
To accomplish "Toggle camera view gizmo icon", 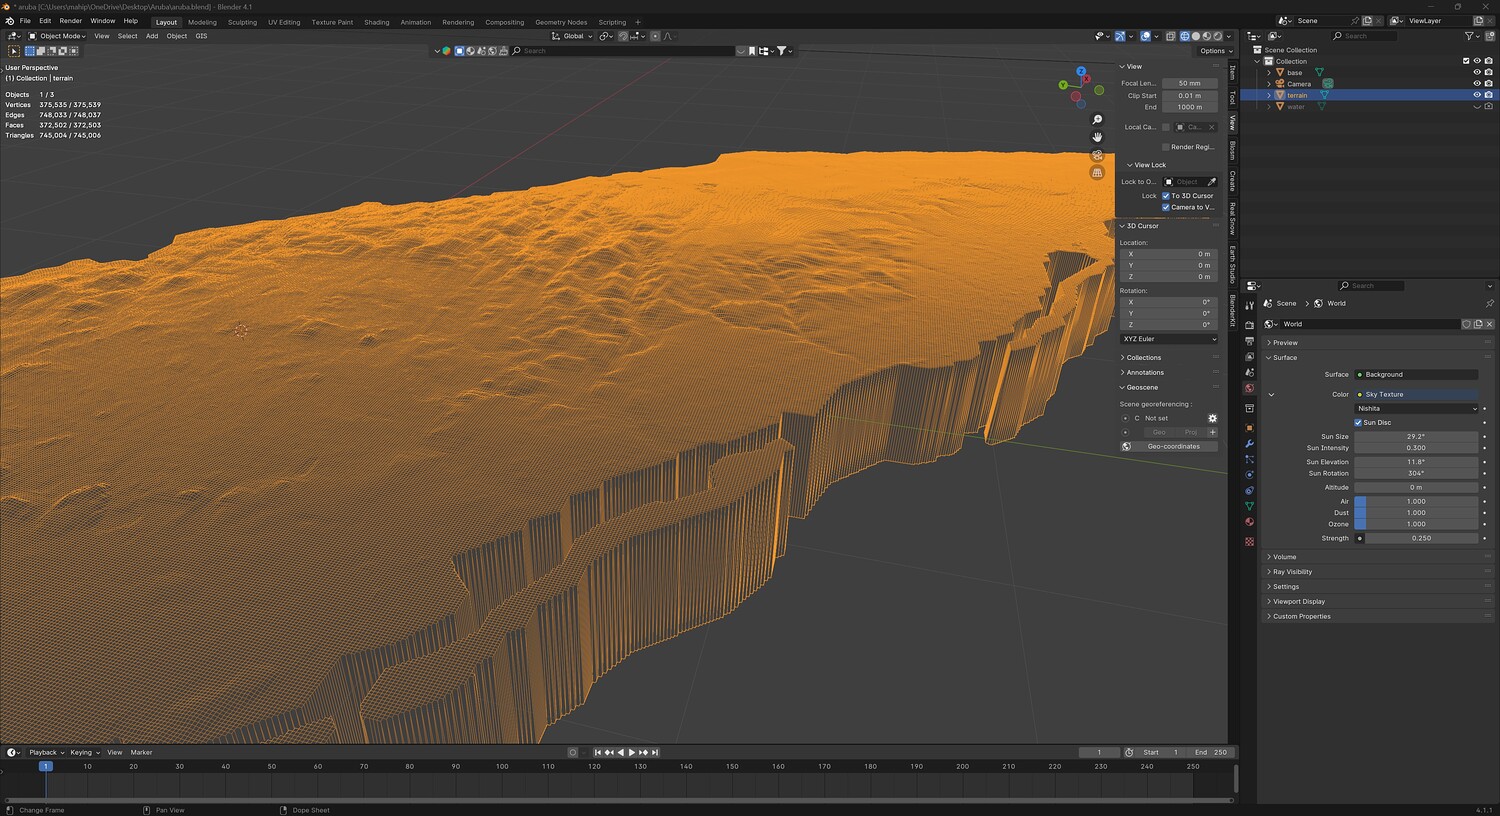I will pos(1097,155).
